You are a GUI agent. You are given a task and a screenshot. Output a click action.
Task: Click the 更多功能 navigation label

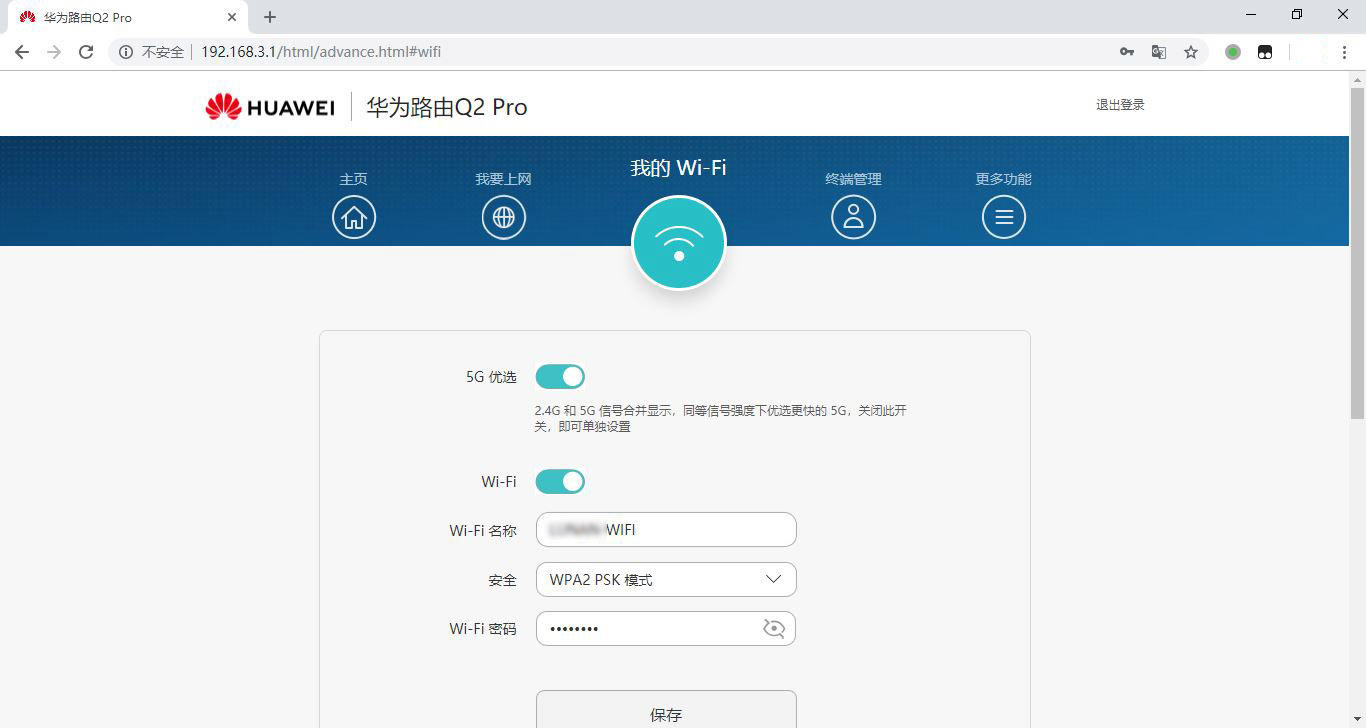(1004, 179)
